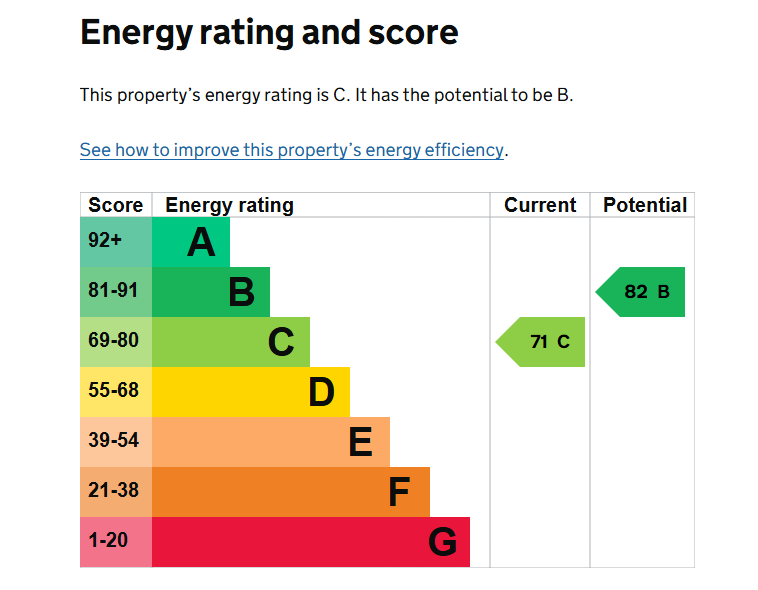Select the light orange E rating bar
Screen dimensions: 758x590
point(271,442)
